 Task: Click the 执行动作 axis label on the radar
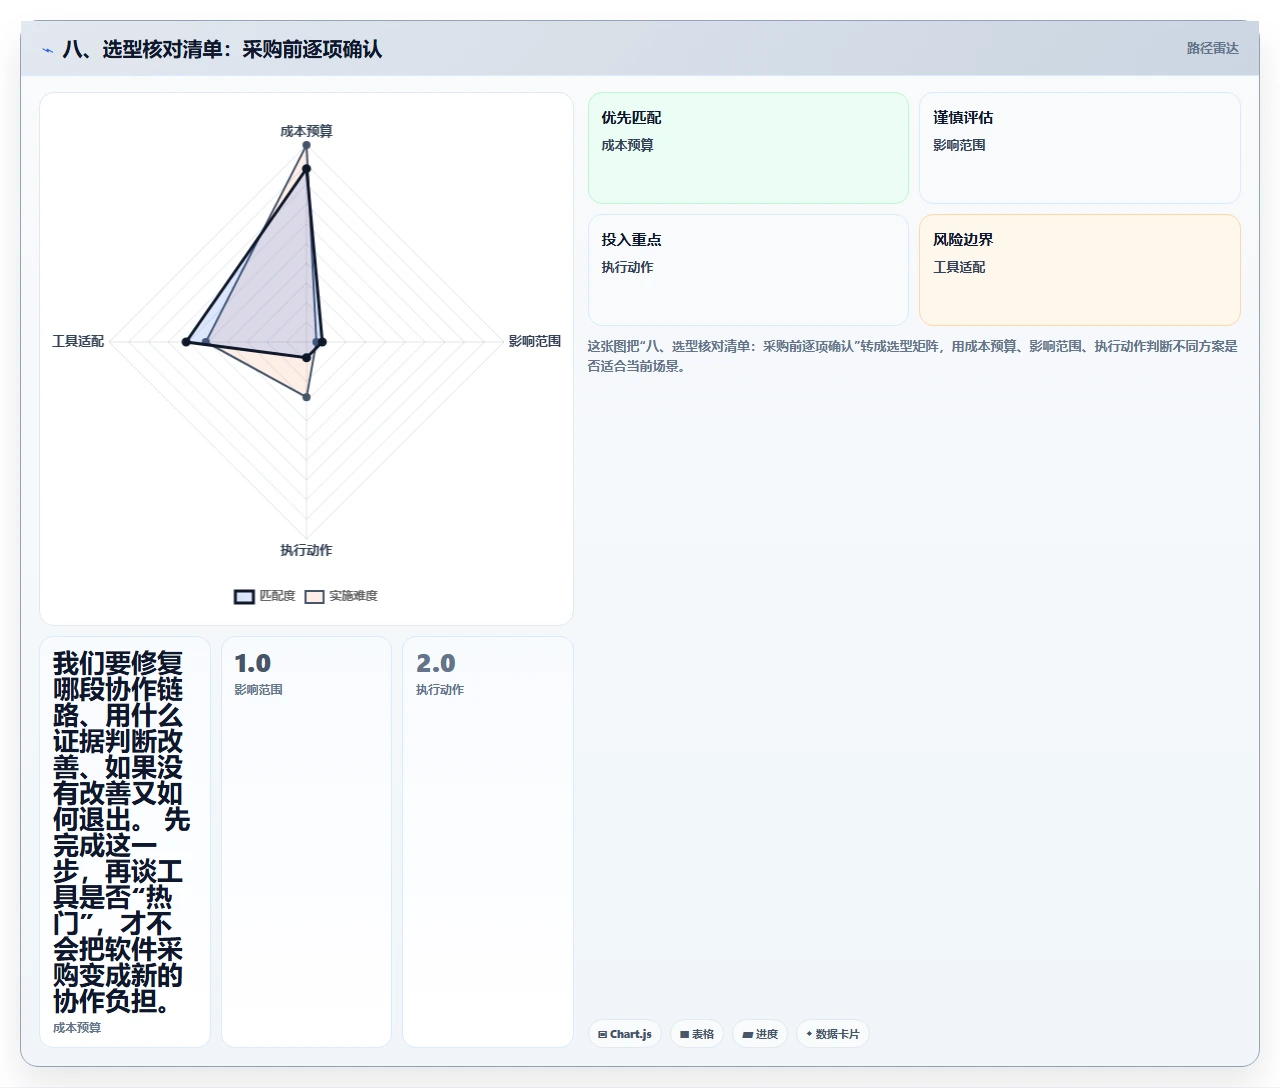(x=306, y=550)
